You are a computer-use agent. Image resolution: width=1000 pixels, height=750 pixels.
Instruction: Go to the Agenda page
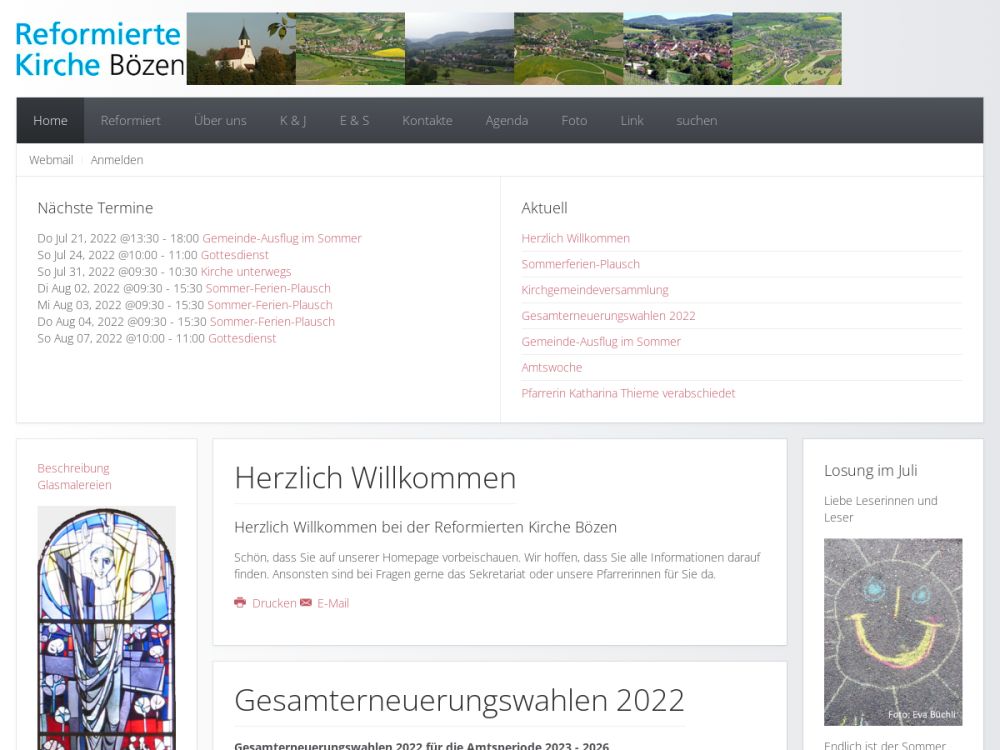506,120
